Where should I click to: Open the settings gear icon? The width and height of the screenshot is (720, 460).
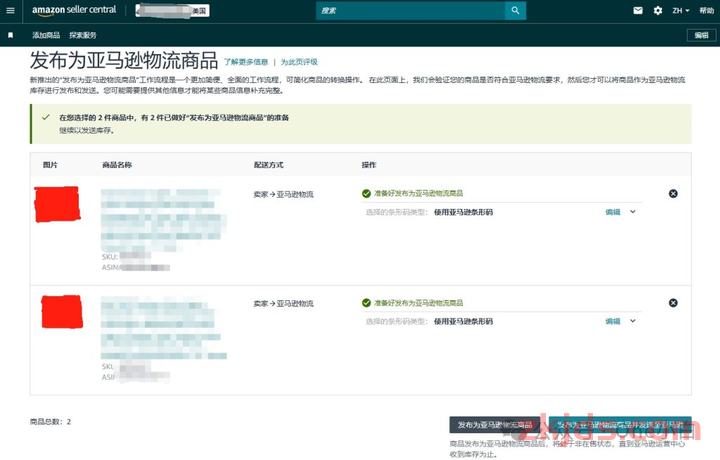click(x=658, y=11)
